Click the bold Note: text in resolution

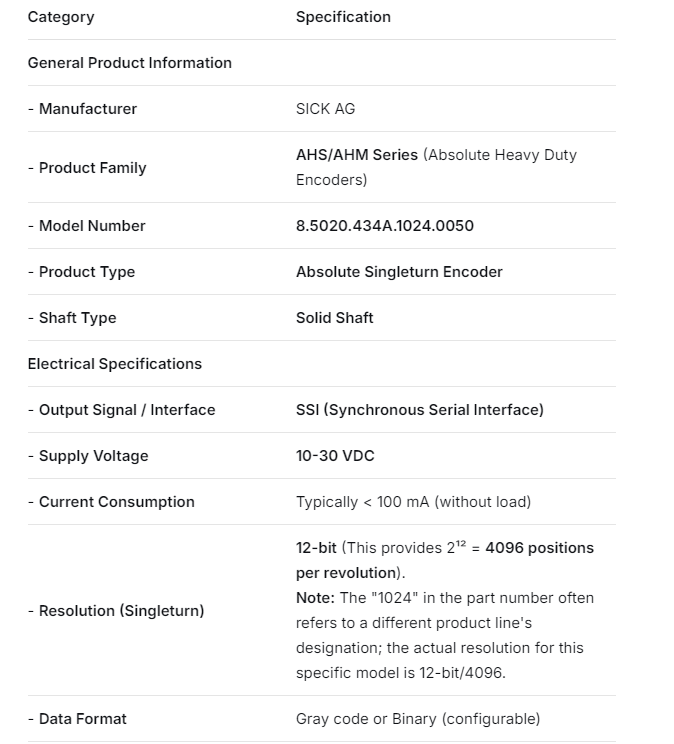tap(315, 598)
